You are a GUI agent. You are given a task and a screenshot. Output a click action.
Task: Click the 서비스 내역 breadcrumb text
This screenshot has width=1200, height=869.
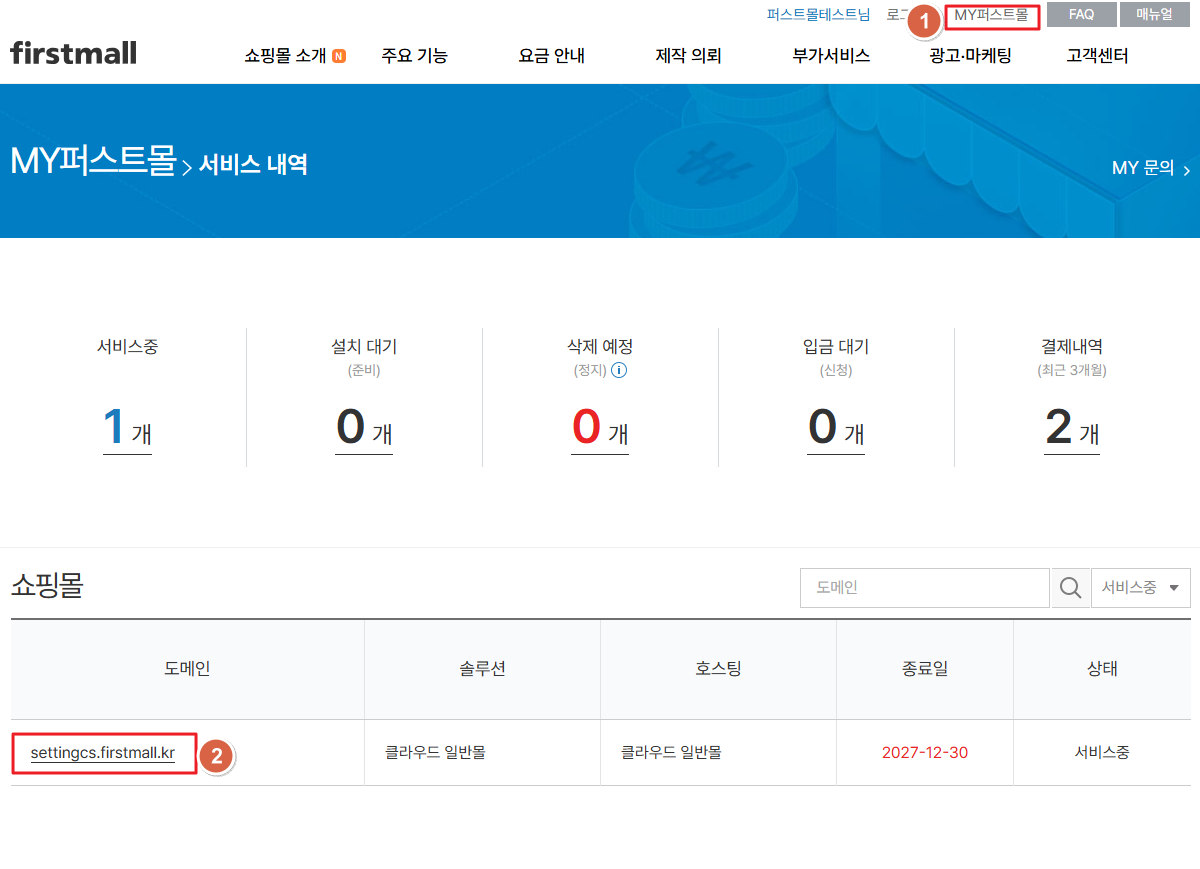(253, 165)
